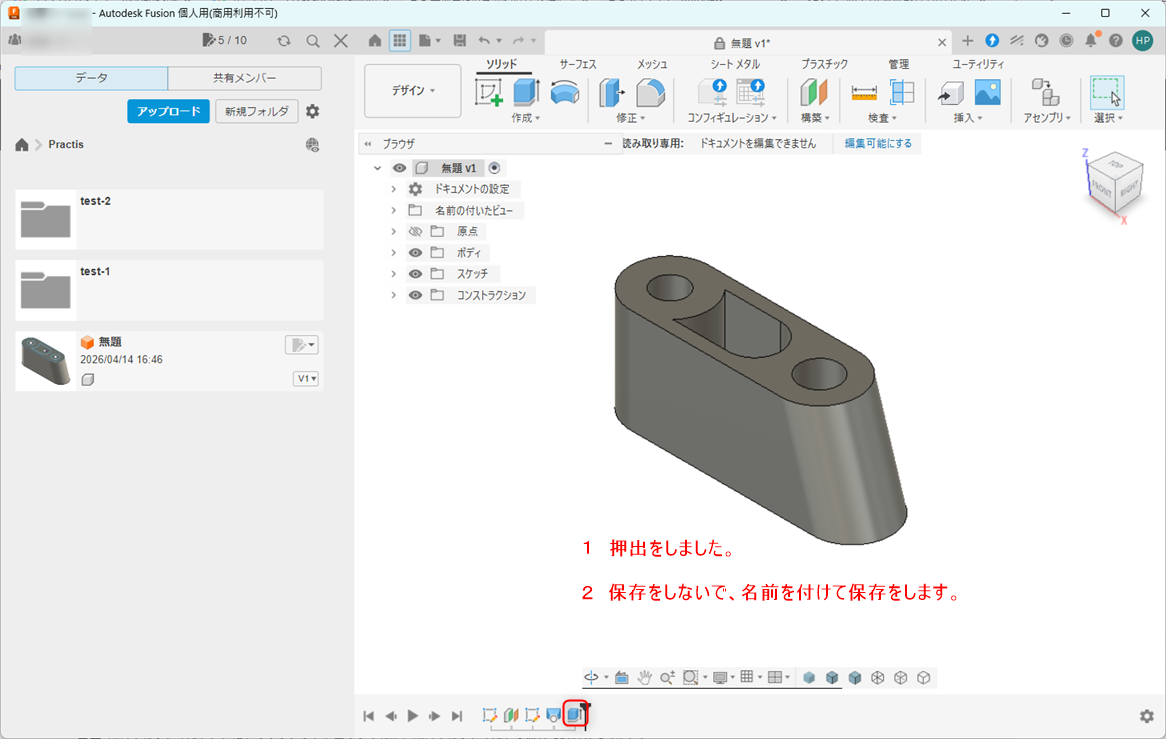Click the Save icon in the top toolbar

point(460,41)
